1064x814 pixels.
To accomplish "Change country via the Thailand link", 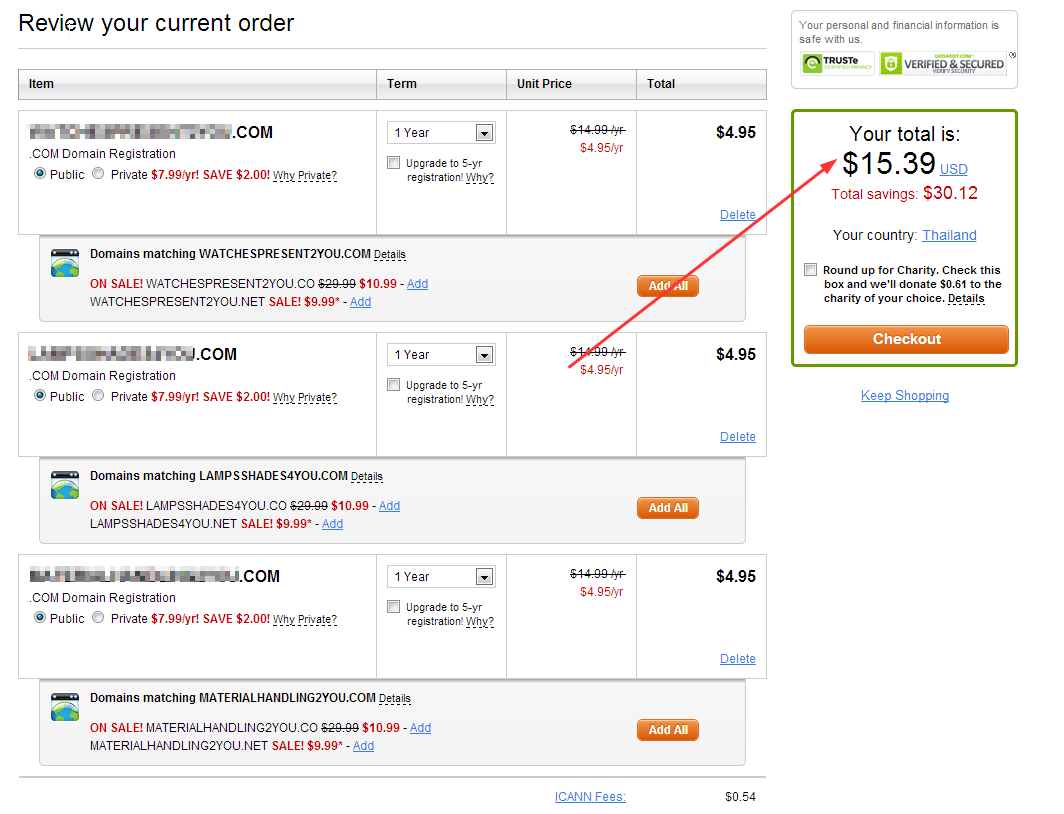I will 948,236.
